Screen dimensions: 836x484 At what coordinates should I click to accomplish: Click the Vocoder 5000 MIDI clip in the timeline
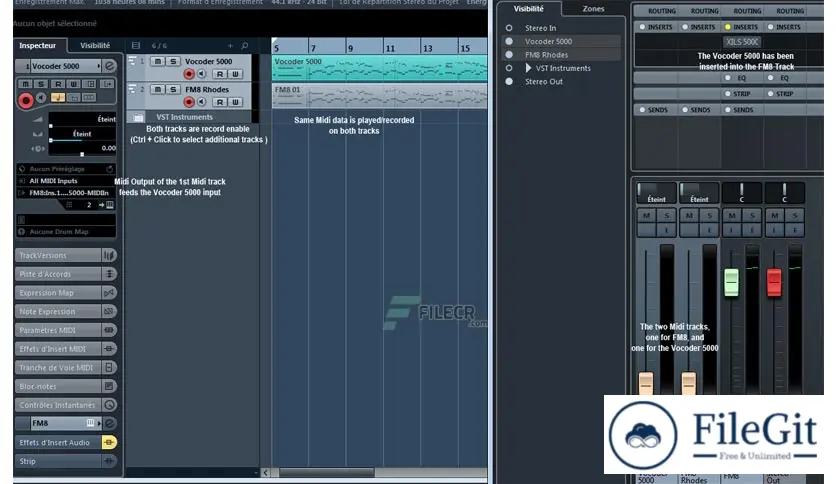point(379,68)
